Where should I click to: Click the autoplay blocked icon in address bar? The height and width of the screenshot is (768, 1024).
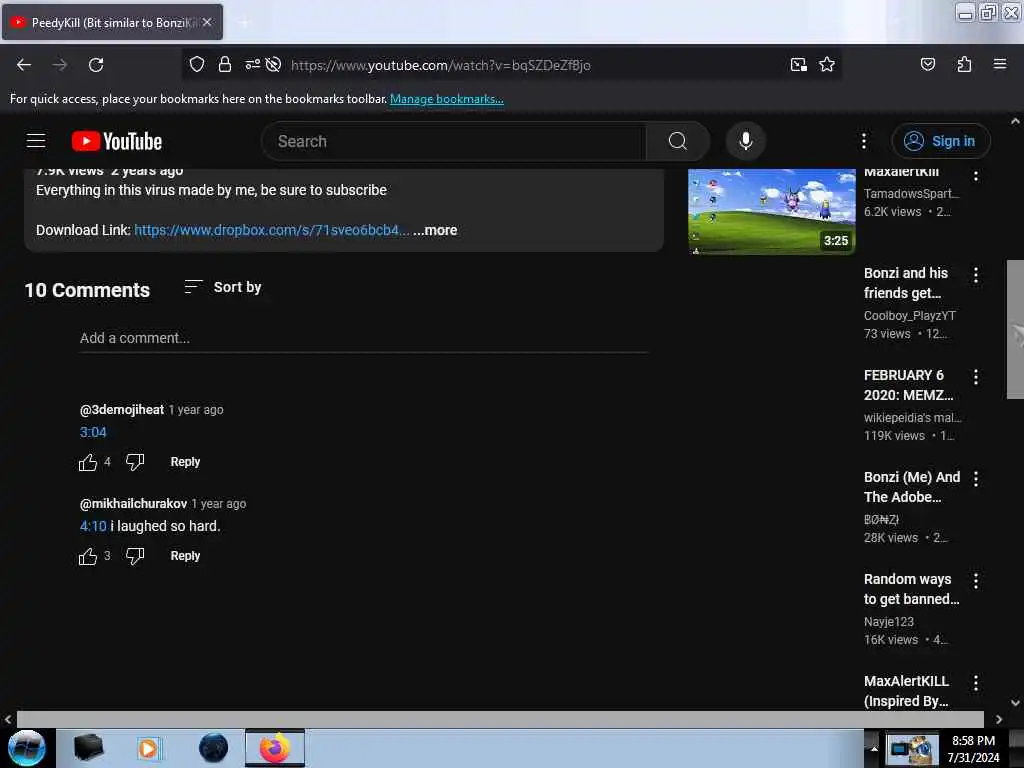coord(274,64)
